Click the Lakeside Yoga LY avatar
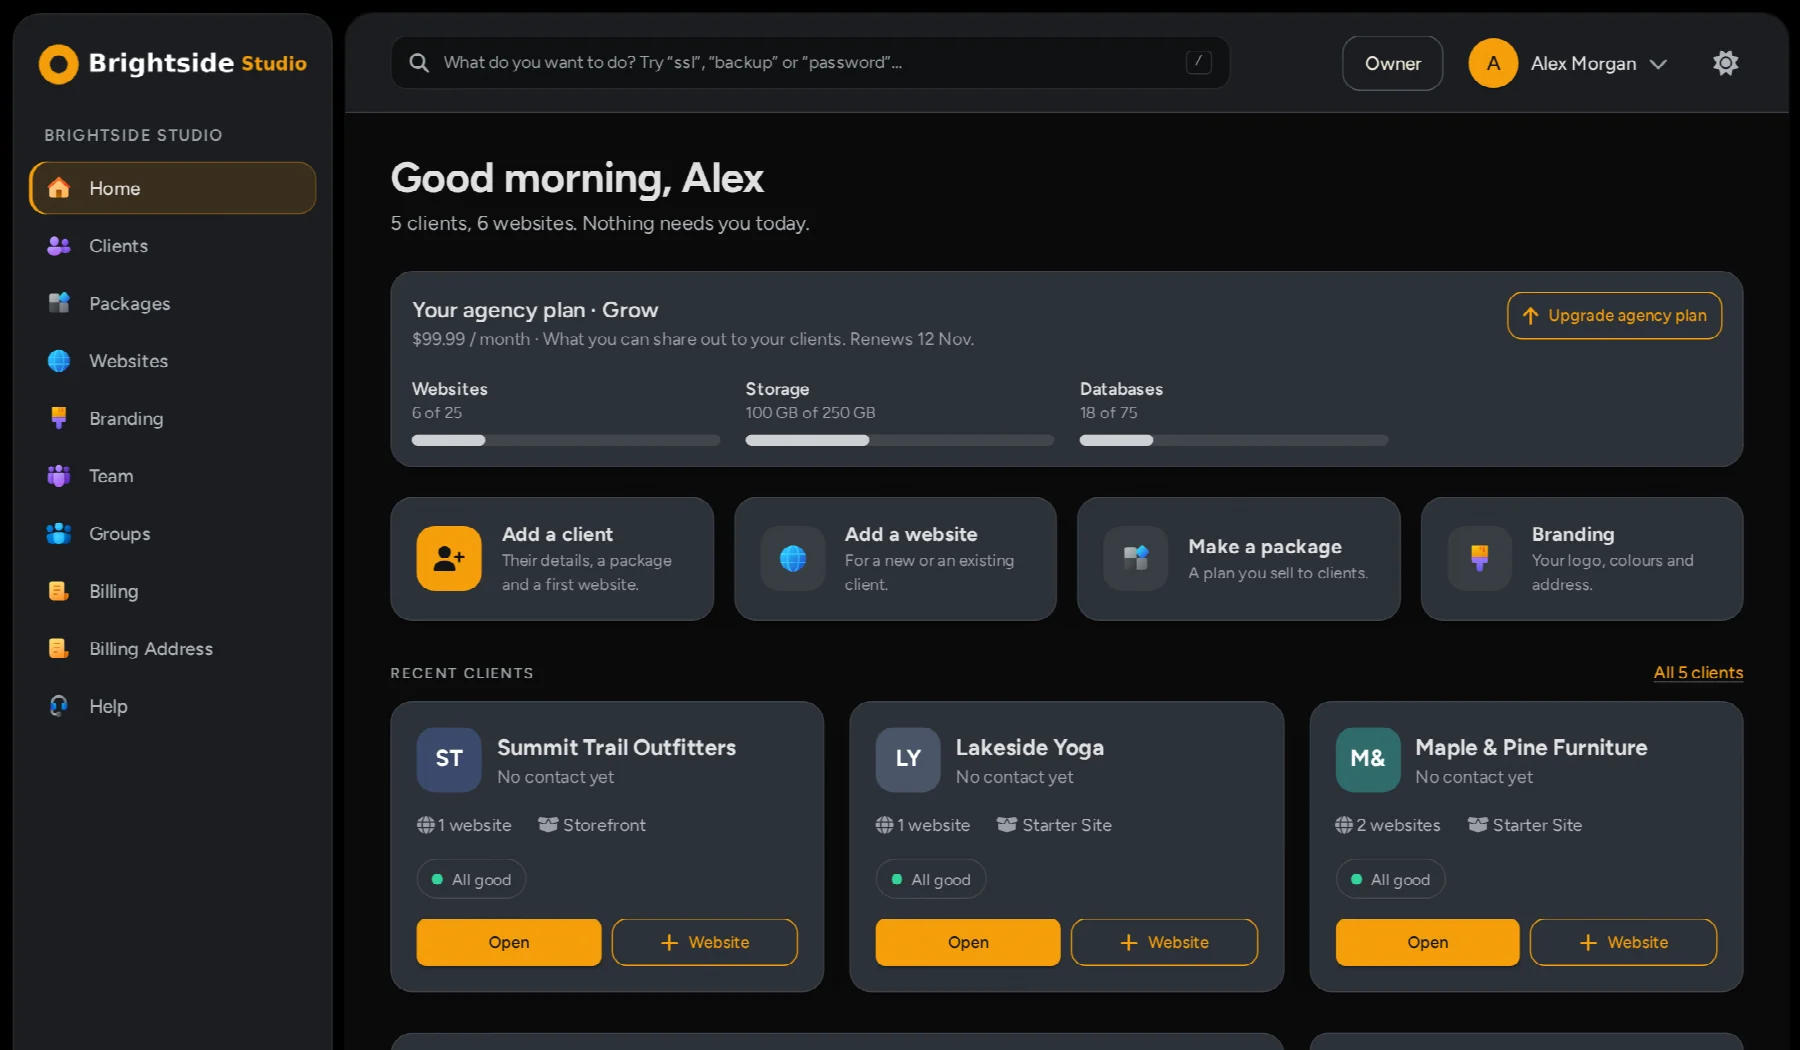1800x1050 pixels. point(908,759)
